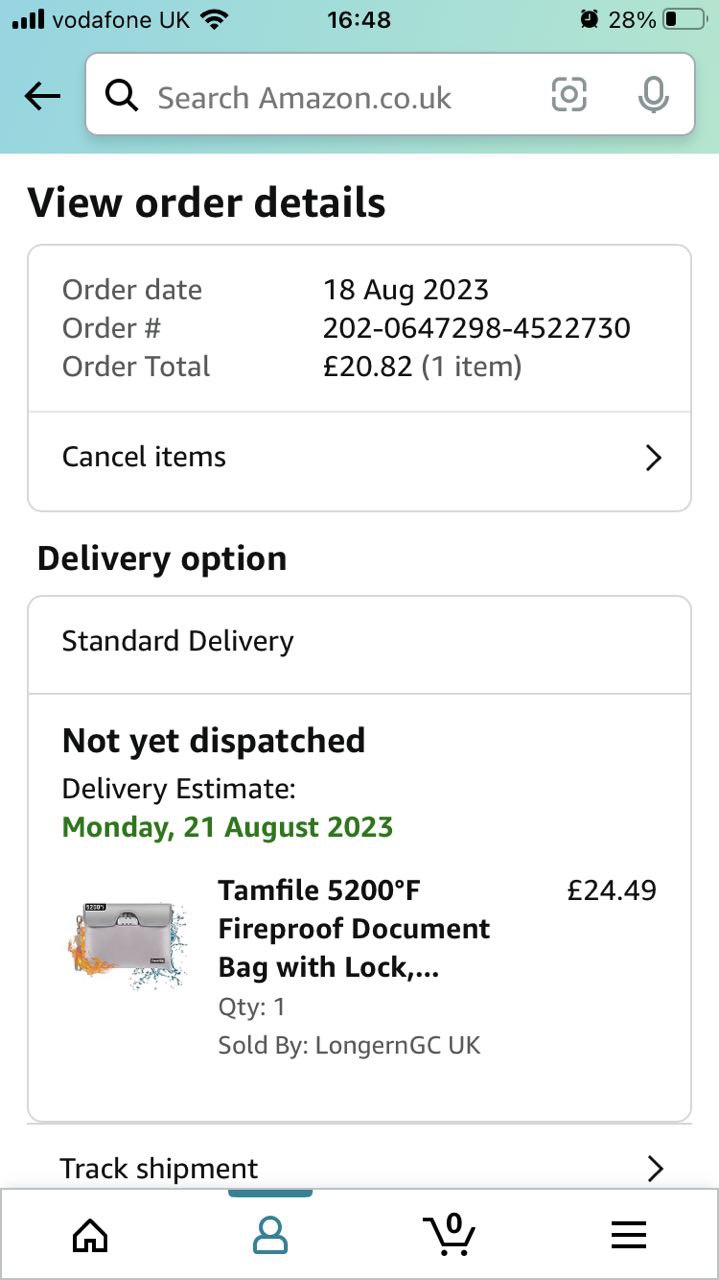Expand the Track shipment chevron
This screenshot has height=1280, width=719.
[x=655, y=1168]
